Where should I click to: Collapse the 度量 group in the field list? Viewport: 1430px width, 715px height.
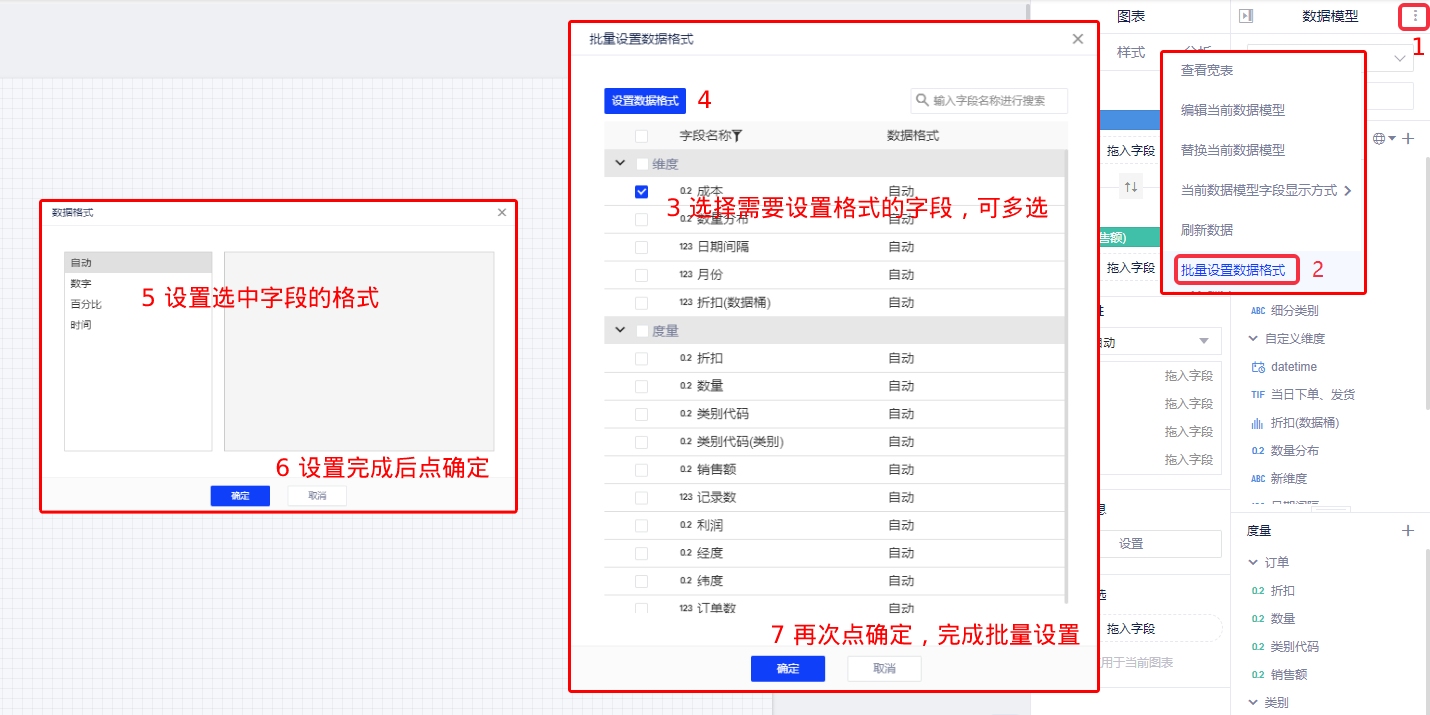[620, 331]
